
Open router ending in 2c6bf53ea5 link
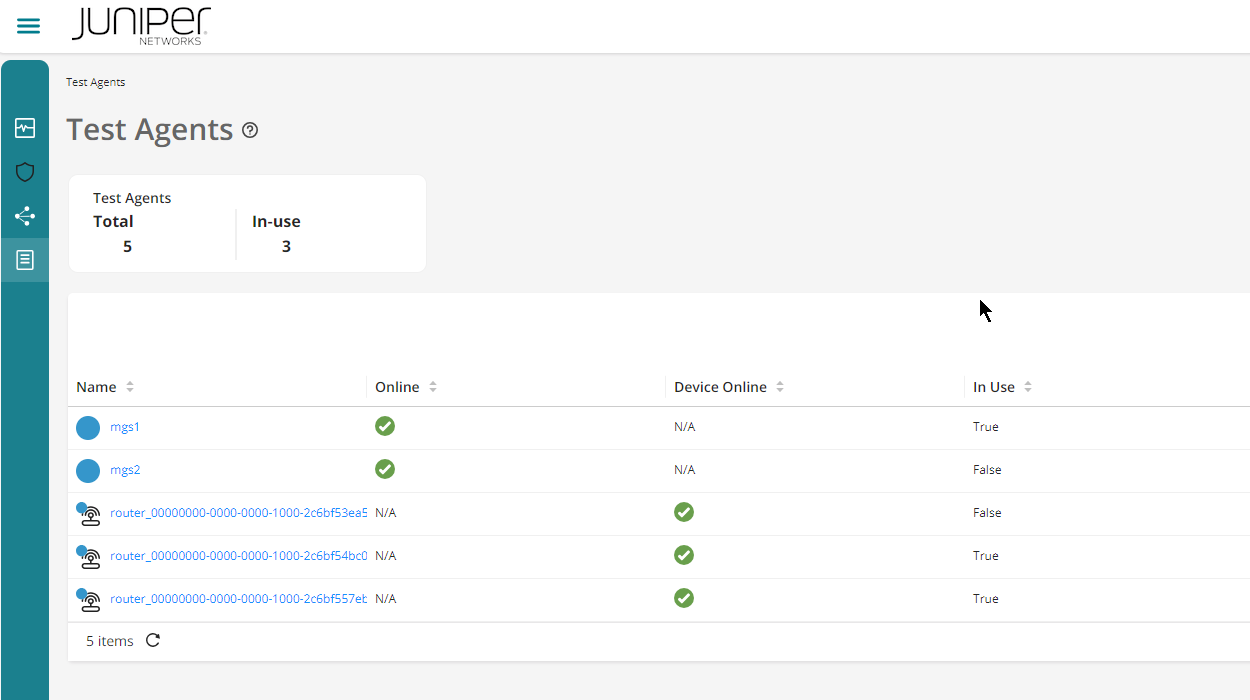point(238,513)
